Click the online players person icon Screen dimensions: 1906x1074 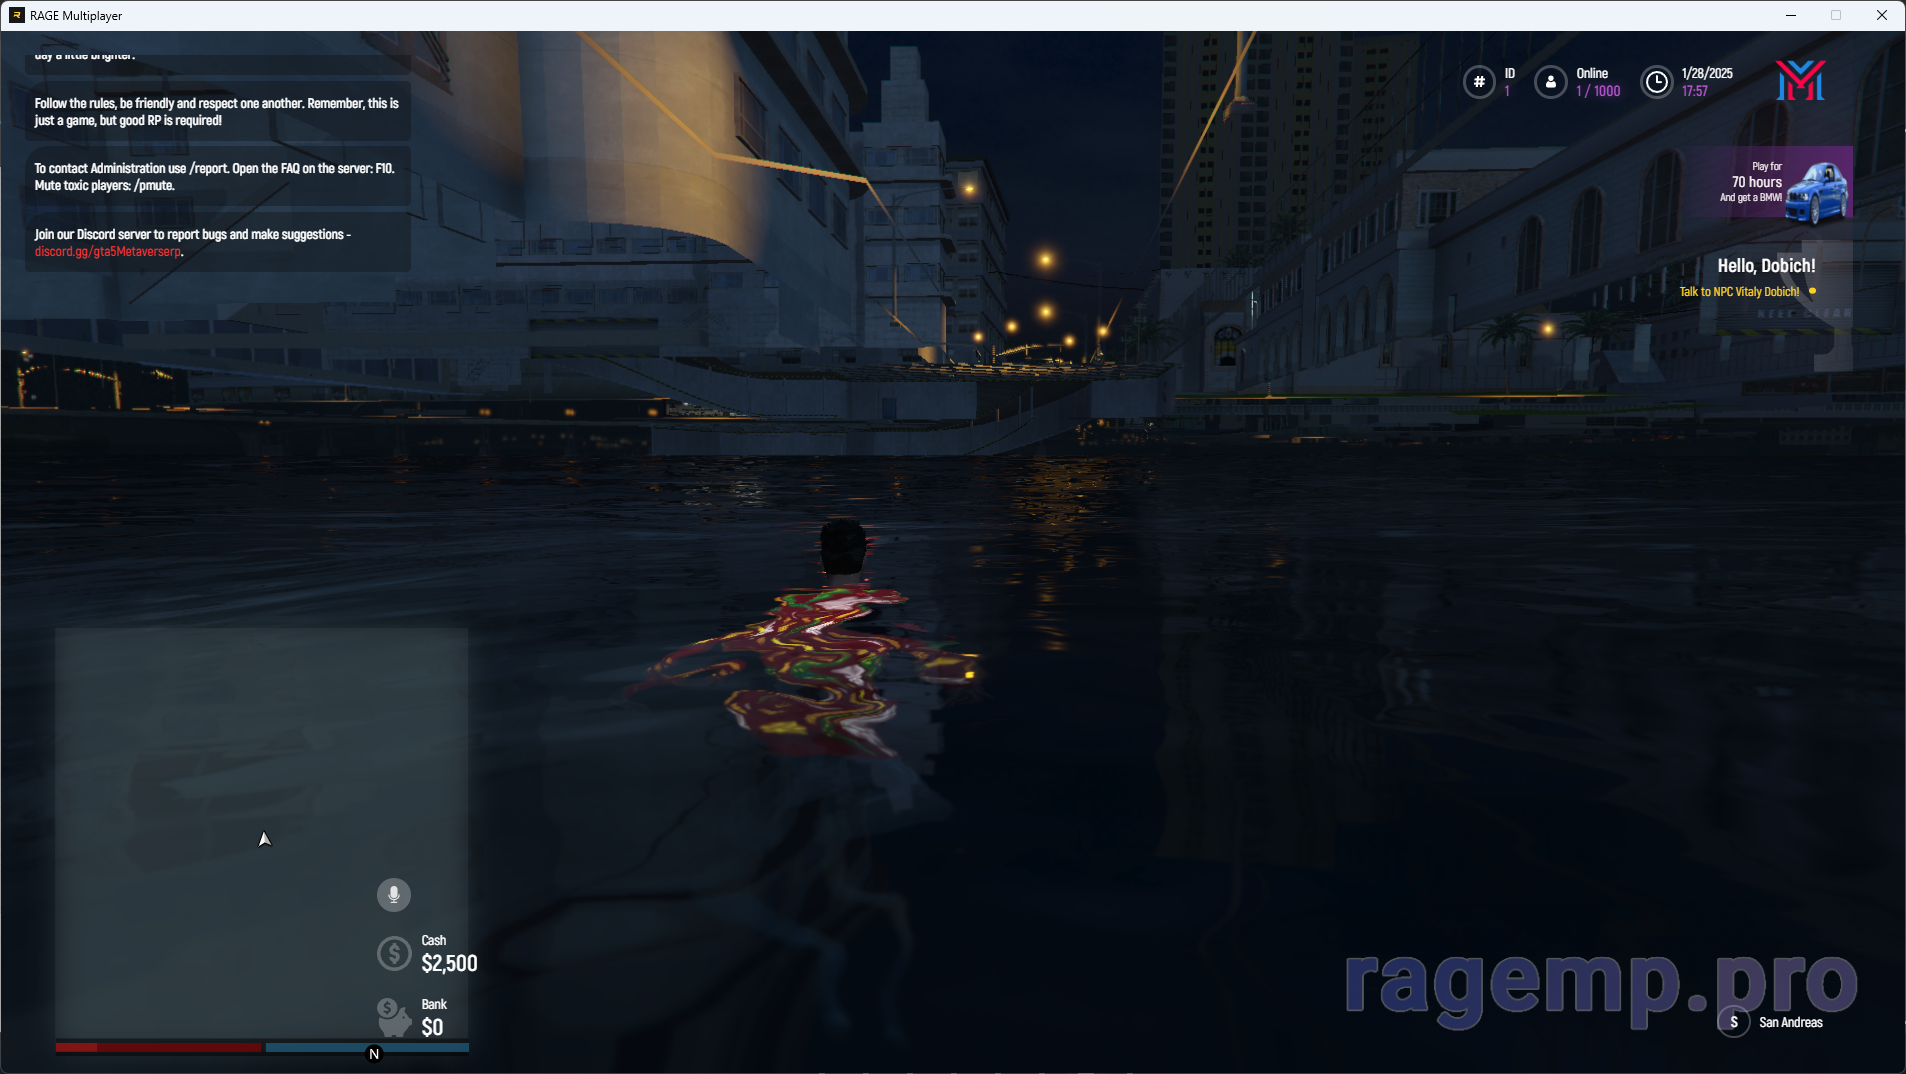pos(1550,82)
